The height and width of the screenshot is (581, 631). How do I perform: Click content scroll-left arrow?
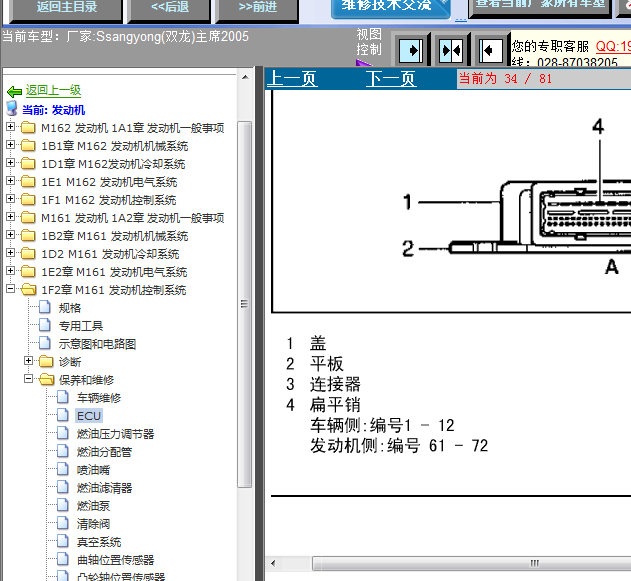coord(274,563)
